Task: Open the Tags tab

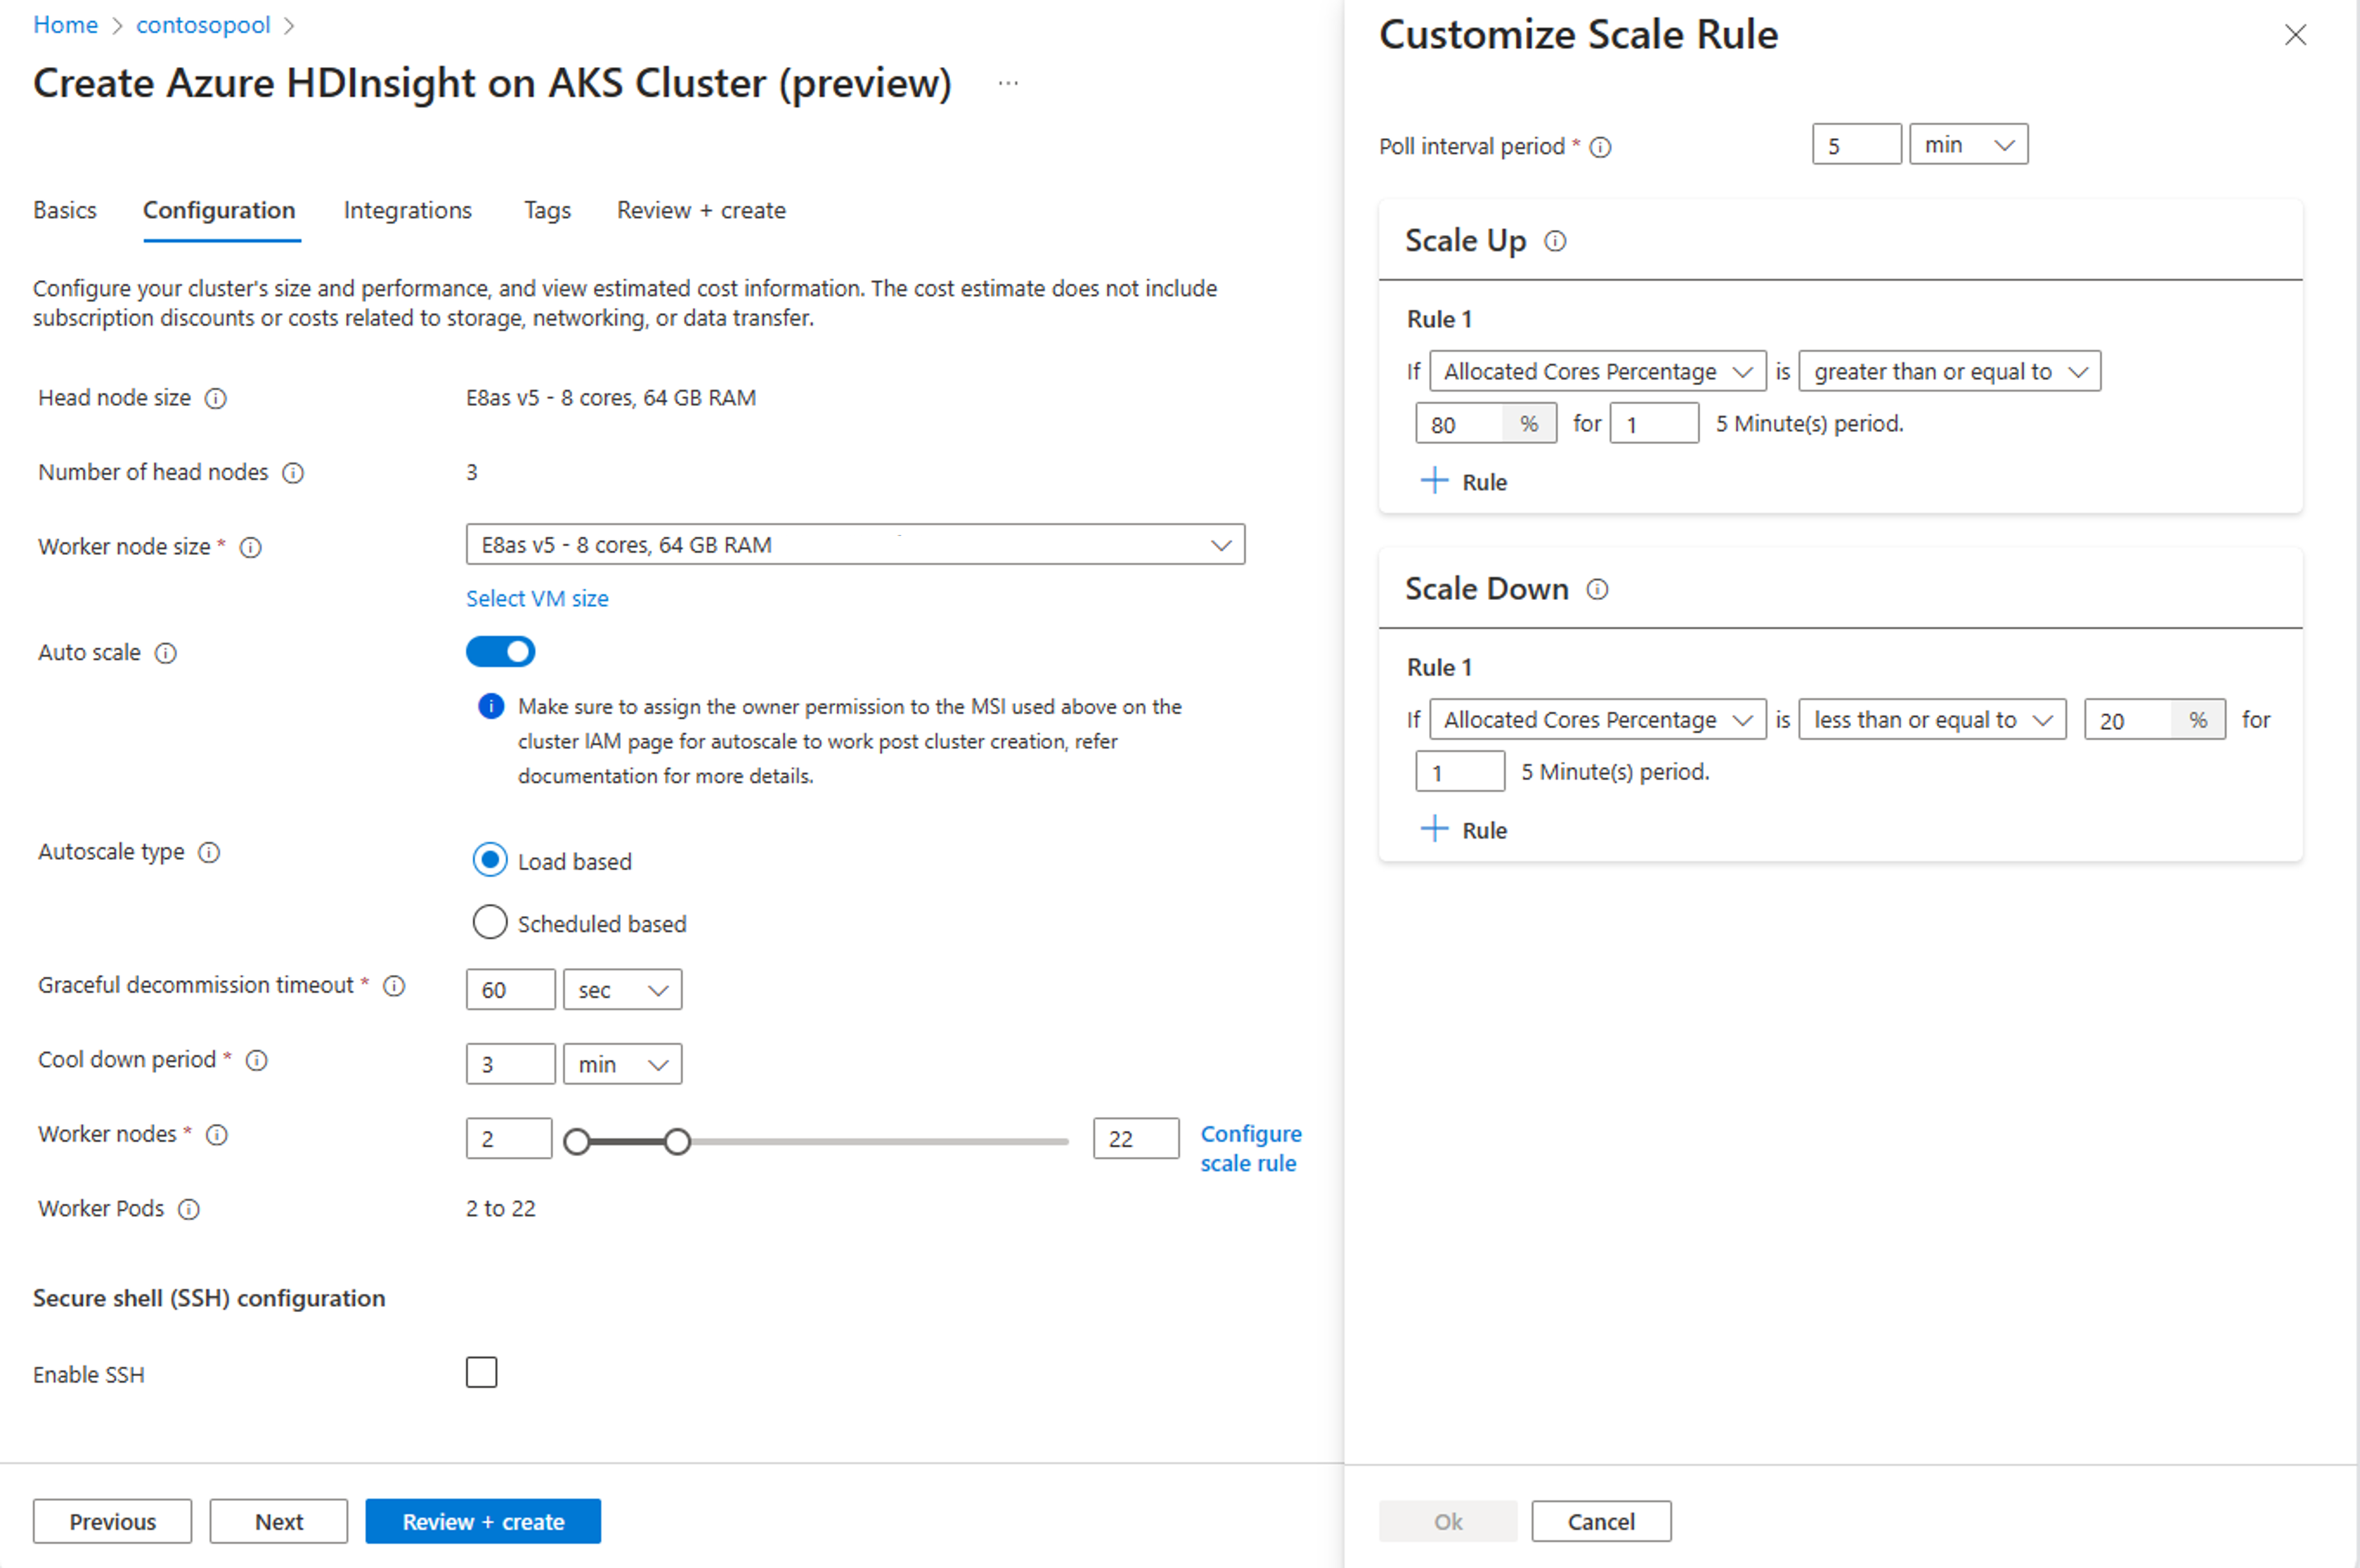Action: 547,210
